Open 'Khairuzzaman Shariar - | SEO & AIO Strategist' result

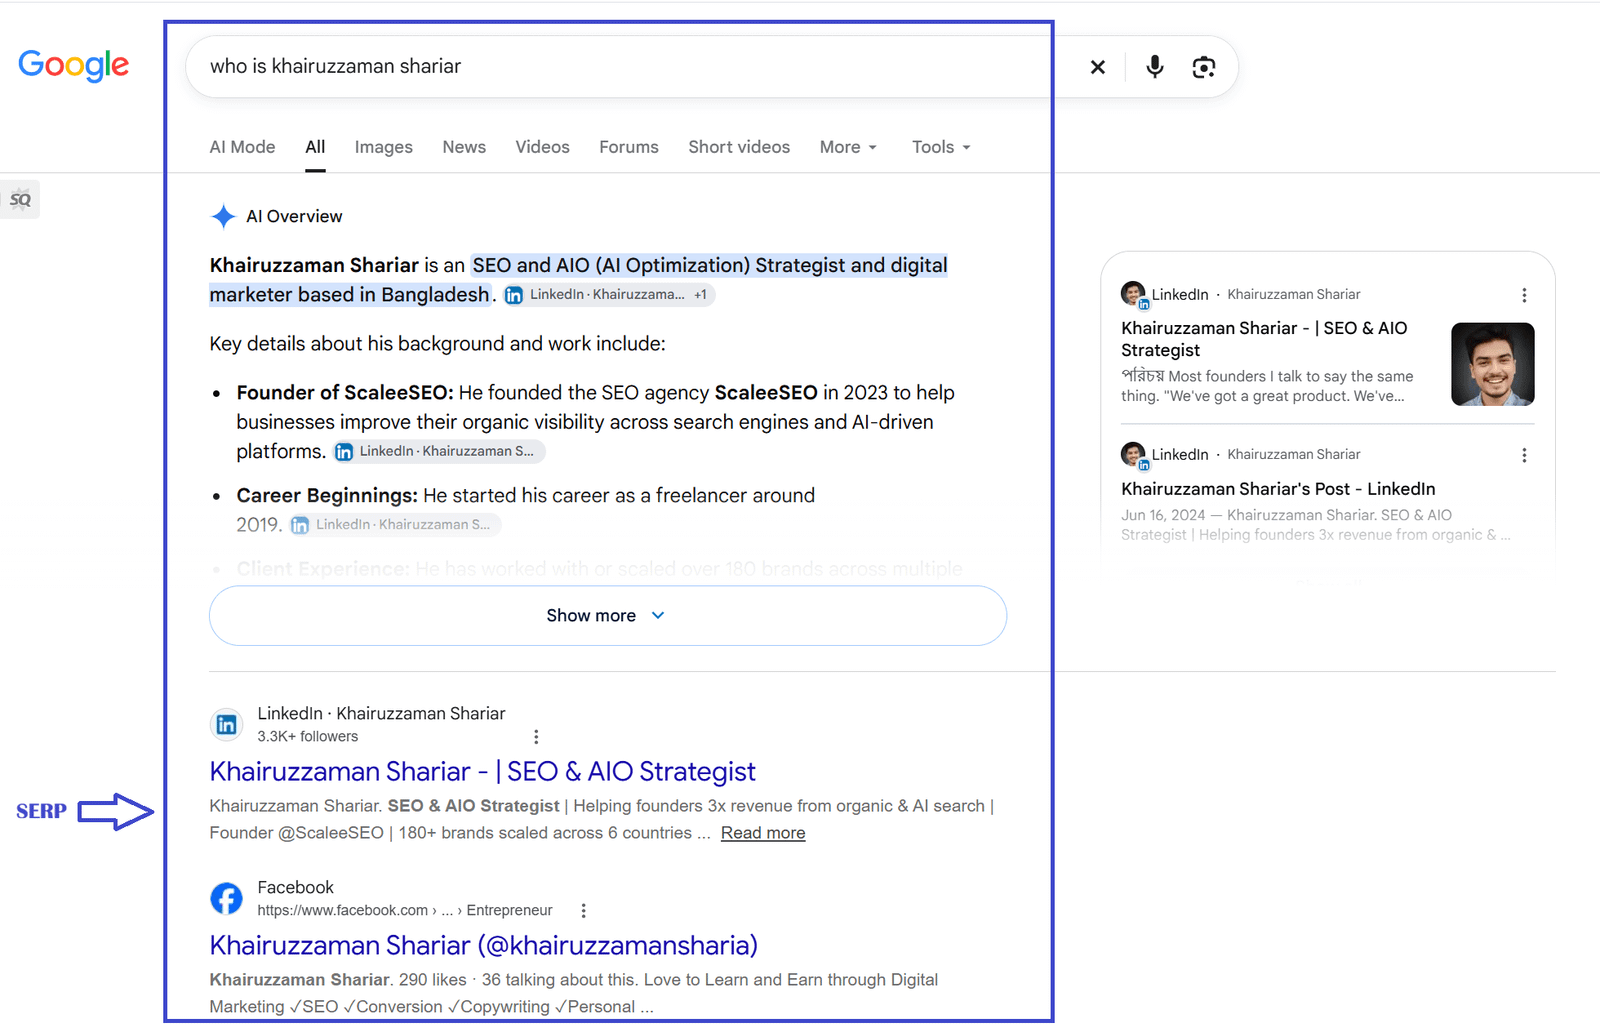482,772
